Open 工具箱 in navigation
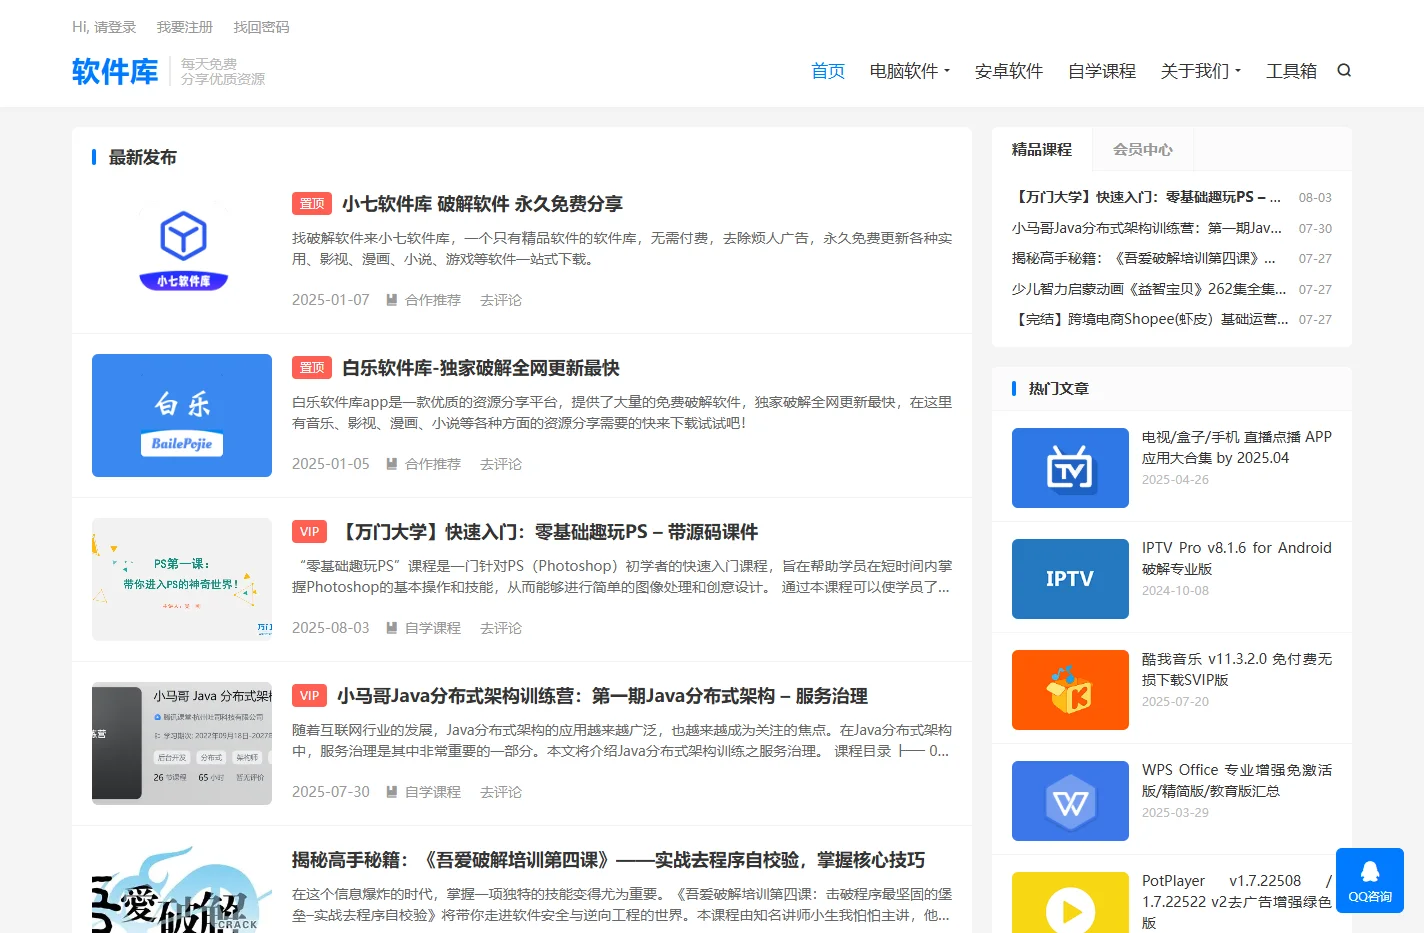Viewport: 1424px width, 933px height. point(1291,71)
